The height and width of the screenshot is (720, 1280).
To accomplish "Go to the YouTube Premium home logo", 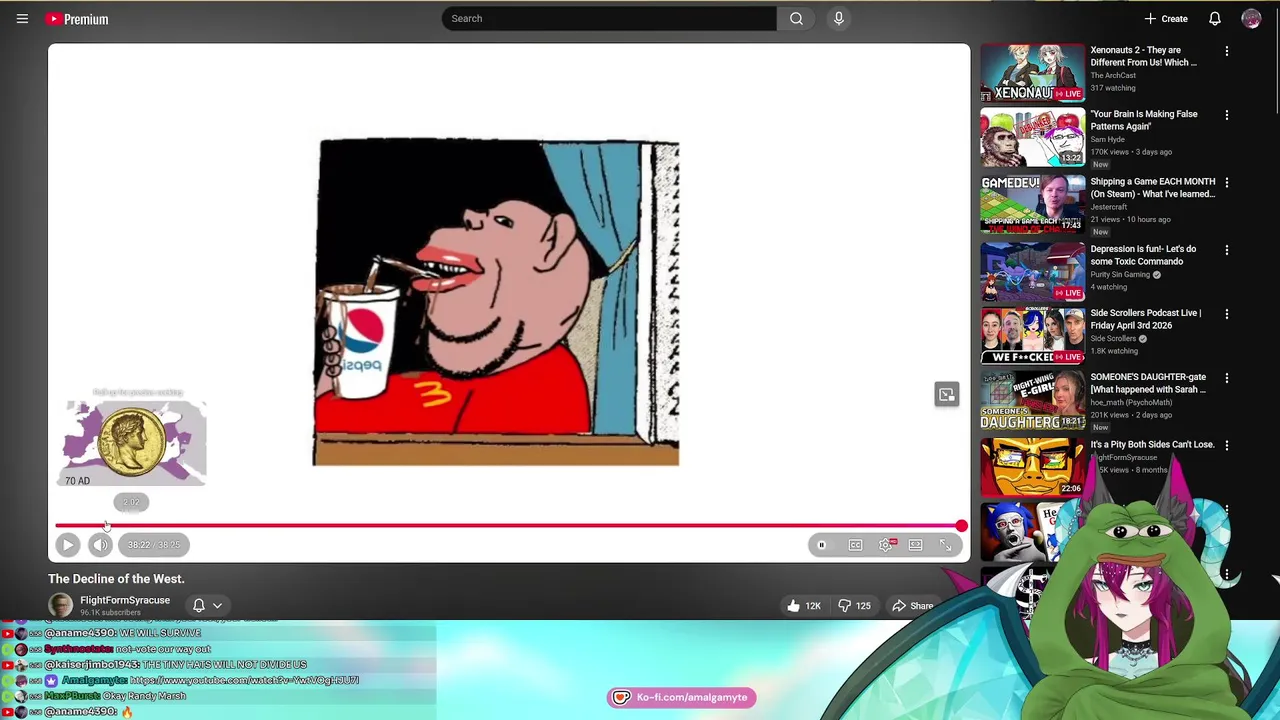I will click(x=77, y=19).
